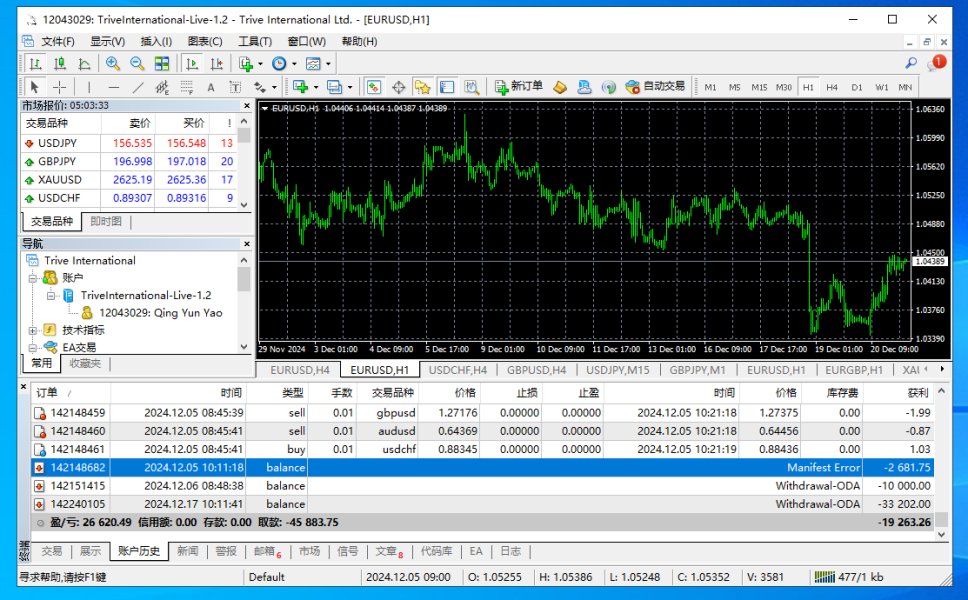Screen dimensions: 968x600
Task: Select the candlestick chart icon
Action: [x=60, y=63]
